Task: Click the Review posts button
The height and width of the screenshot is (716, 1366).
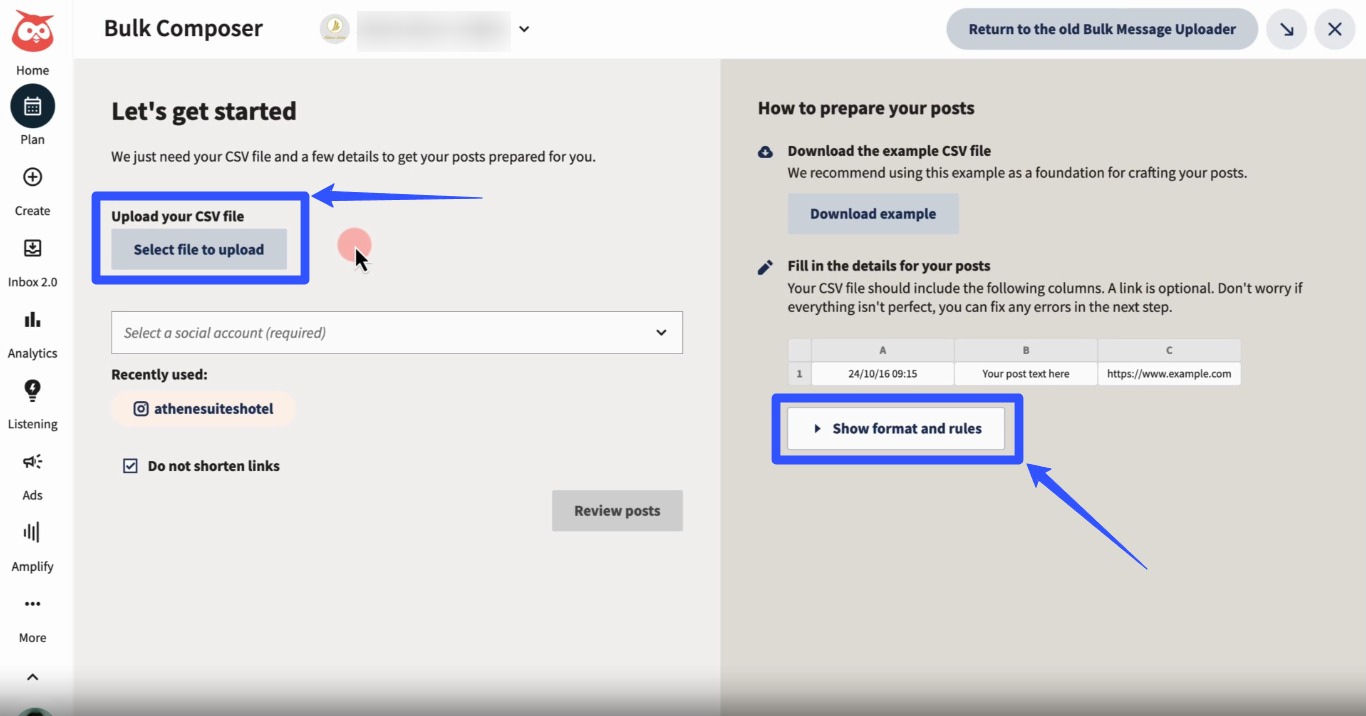Action: click(x=617, y=510)
